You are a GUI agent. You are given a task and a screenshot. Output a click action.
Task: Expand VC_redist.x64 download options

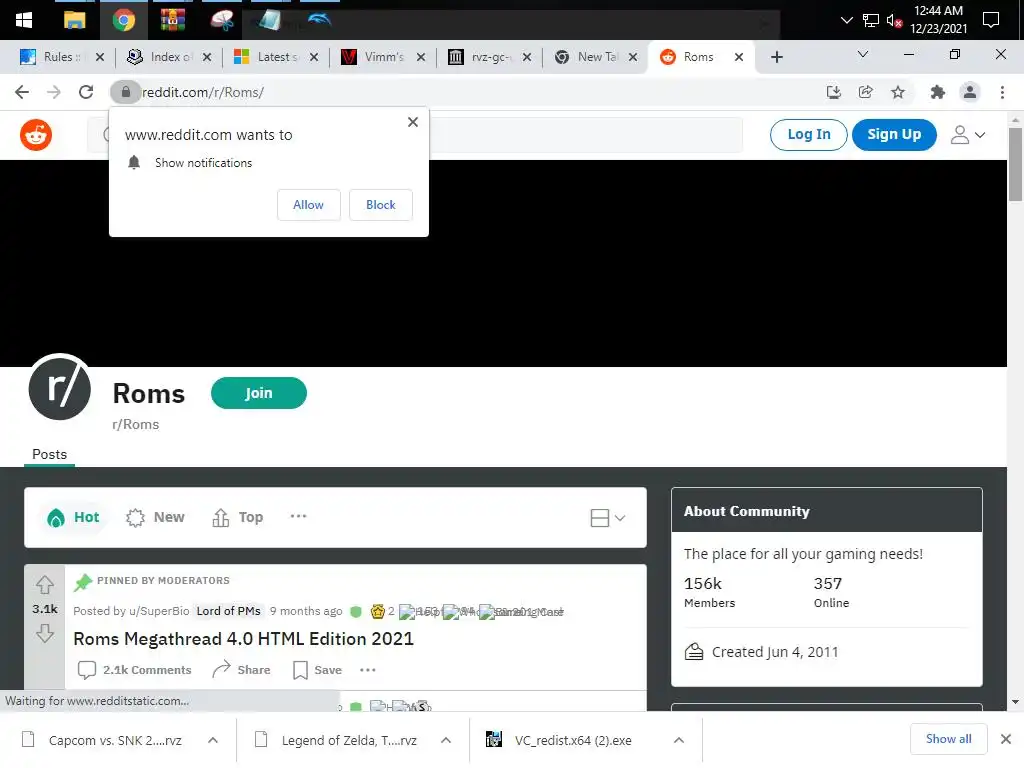click(679, 740)
